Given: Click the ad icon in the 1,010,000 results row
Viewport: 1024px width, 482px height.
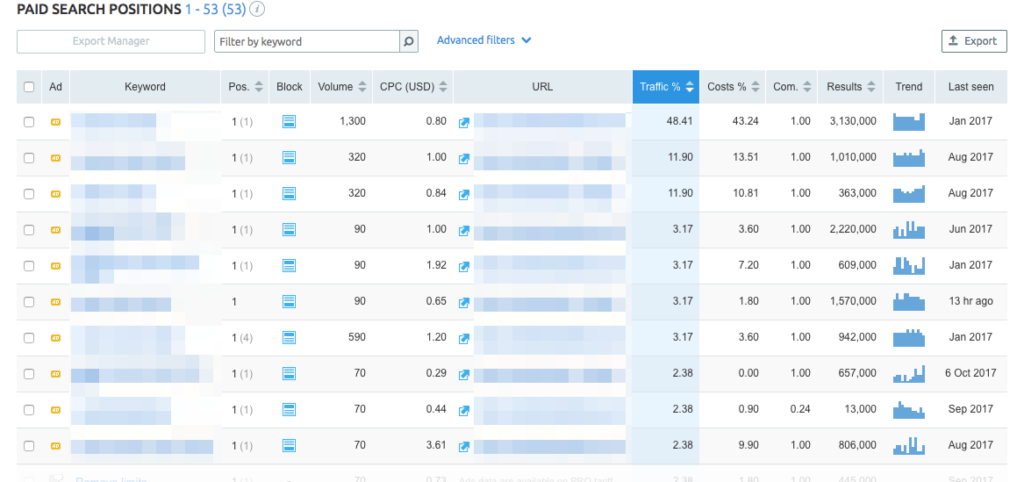Looking at the screenshot, I should (56, 157).
